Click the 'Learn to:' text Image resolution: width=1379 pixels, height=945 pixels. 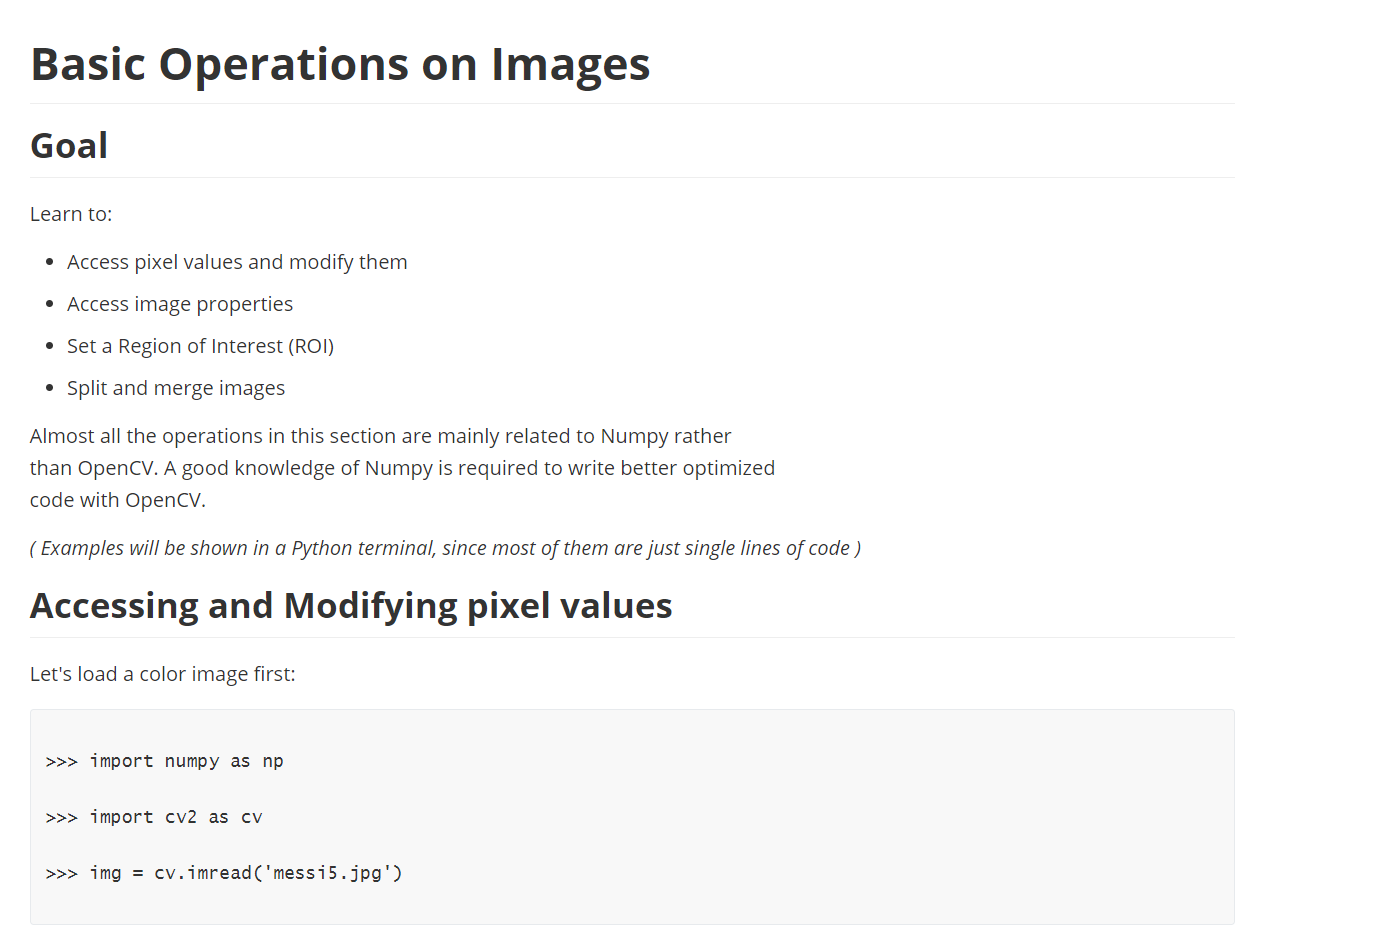(x=71, y=214)
